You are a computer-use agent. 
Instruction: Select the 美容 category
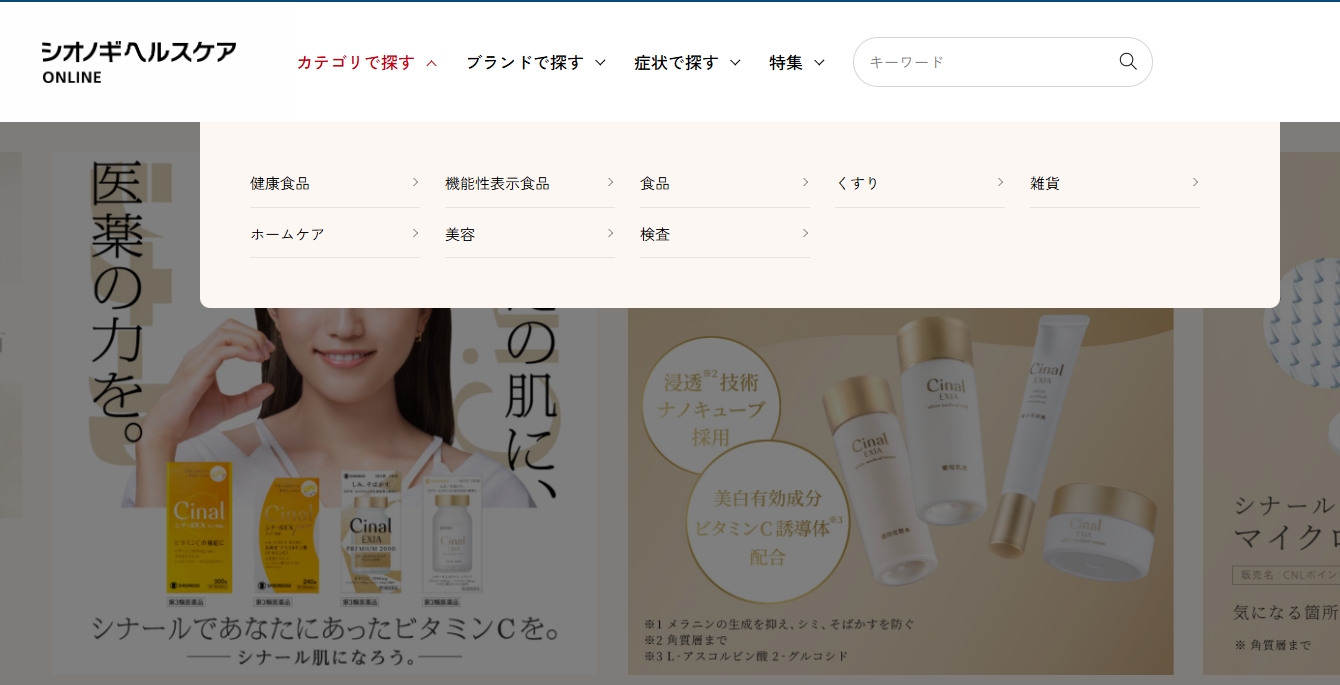coord(530,233)
